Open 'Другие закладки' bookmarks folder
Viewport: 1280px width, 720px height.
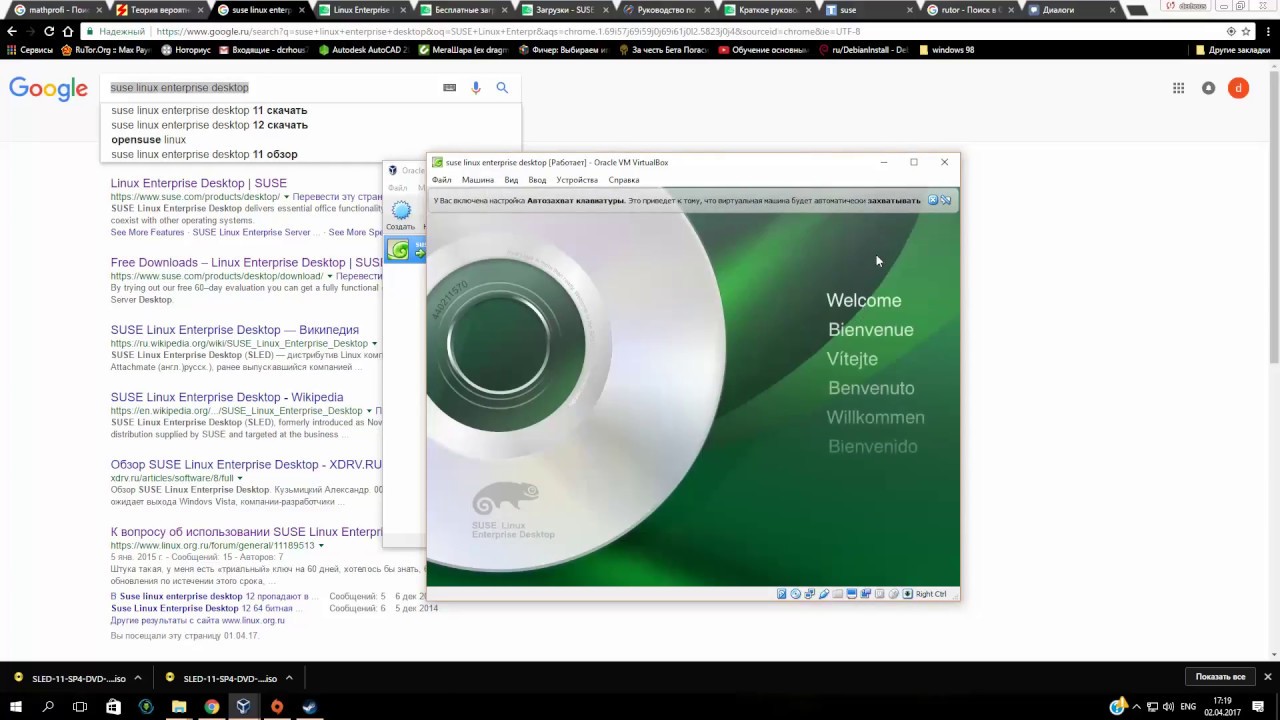[1232, 50]
